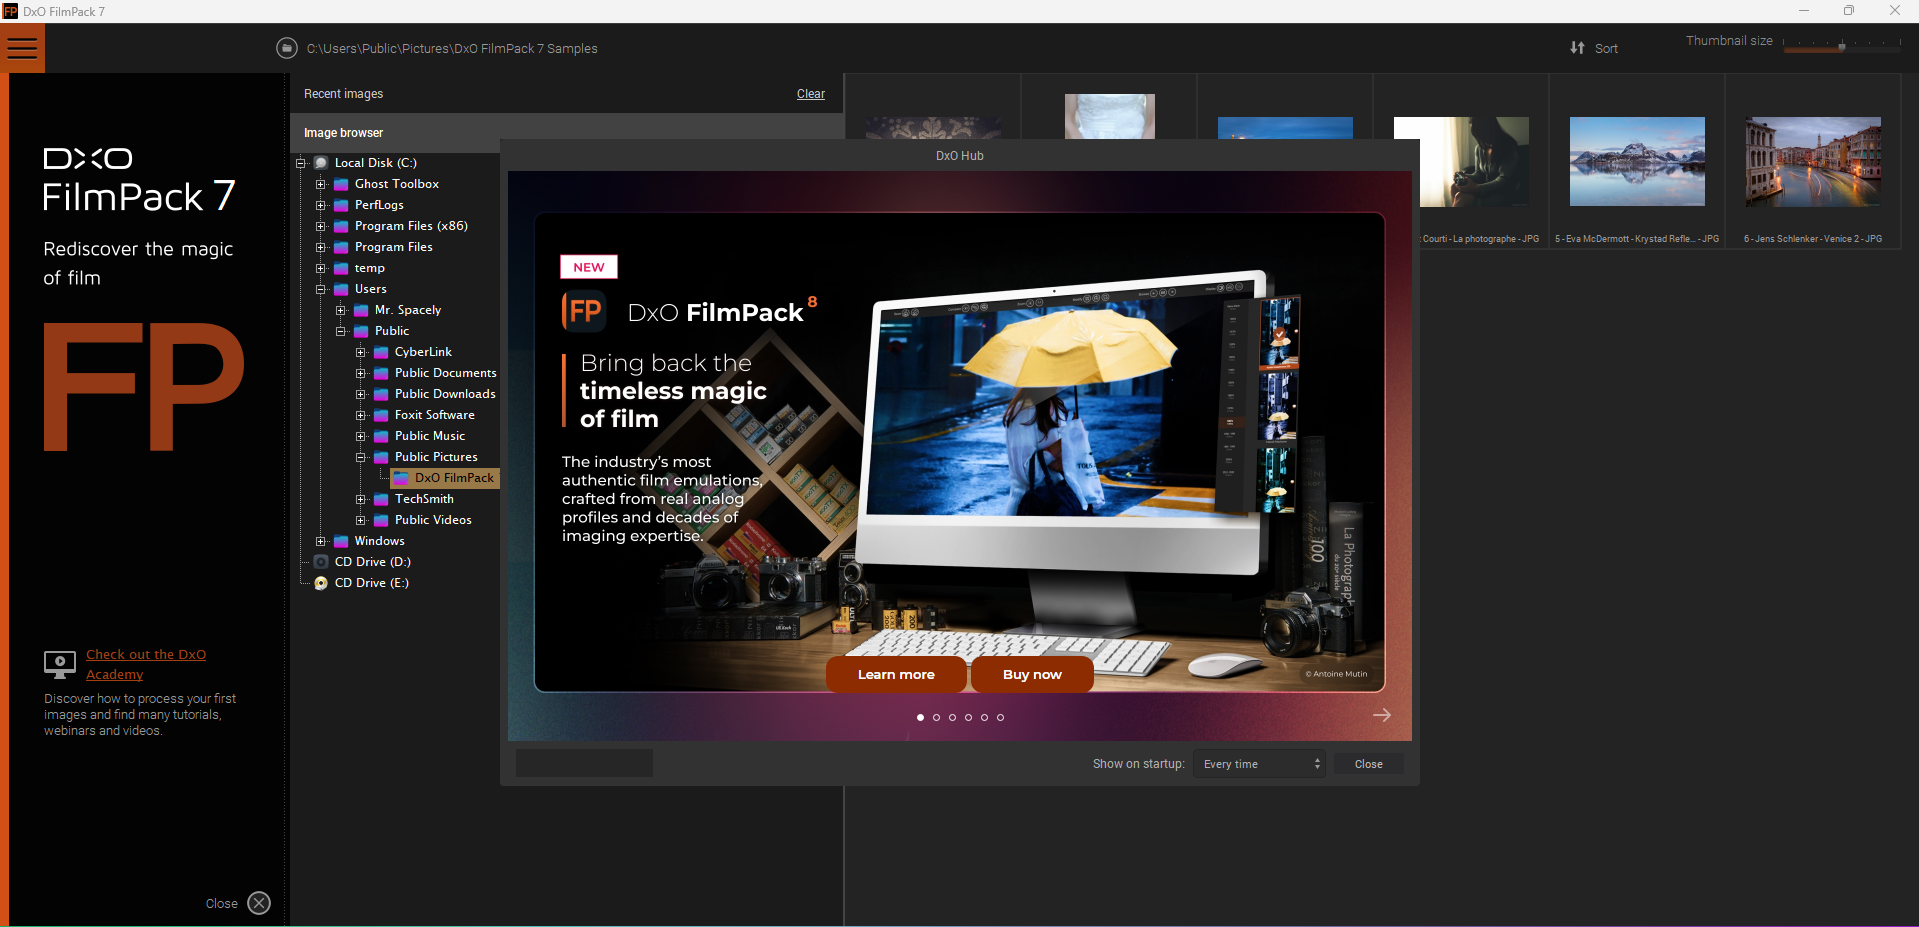Viewport: 1919px width, 927px height.
Task: Select the Users folder label
Action: pos(371,289)
